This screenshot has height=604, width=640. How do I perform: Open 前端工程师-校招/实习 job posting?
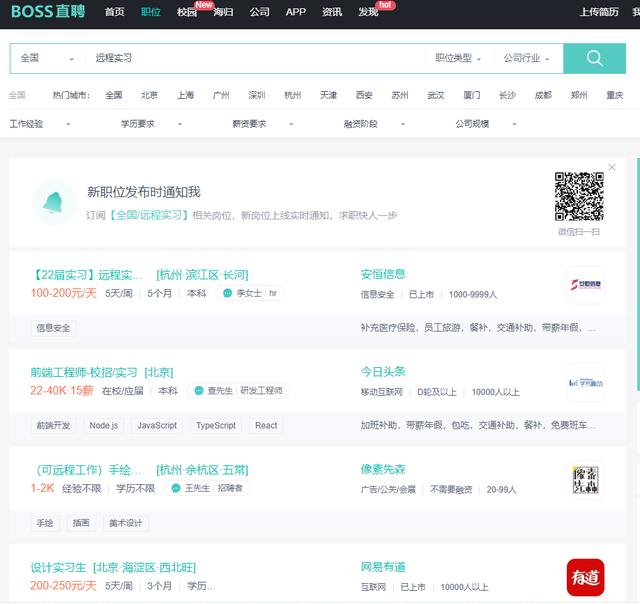pyautogui.click(x=84, y=373)
